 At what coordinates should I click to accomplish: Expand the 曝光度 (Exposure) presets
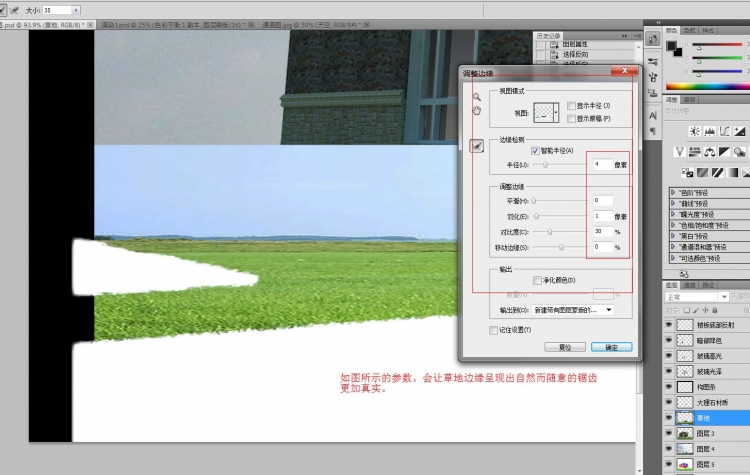click(673, 214)
